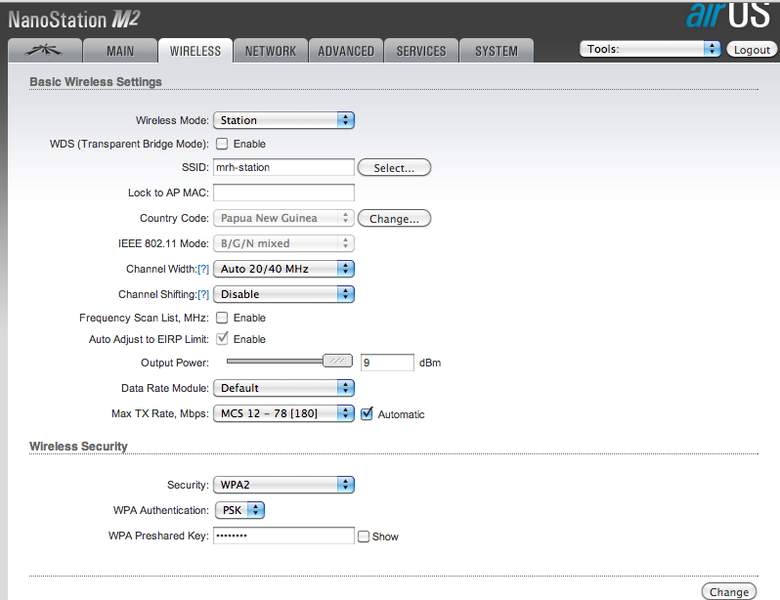Toggle the Automatic TX rate checkbox
This screenshot has height=600, width=780.
367,413
